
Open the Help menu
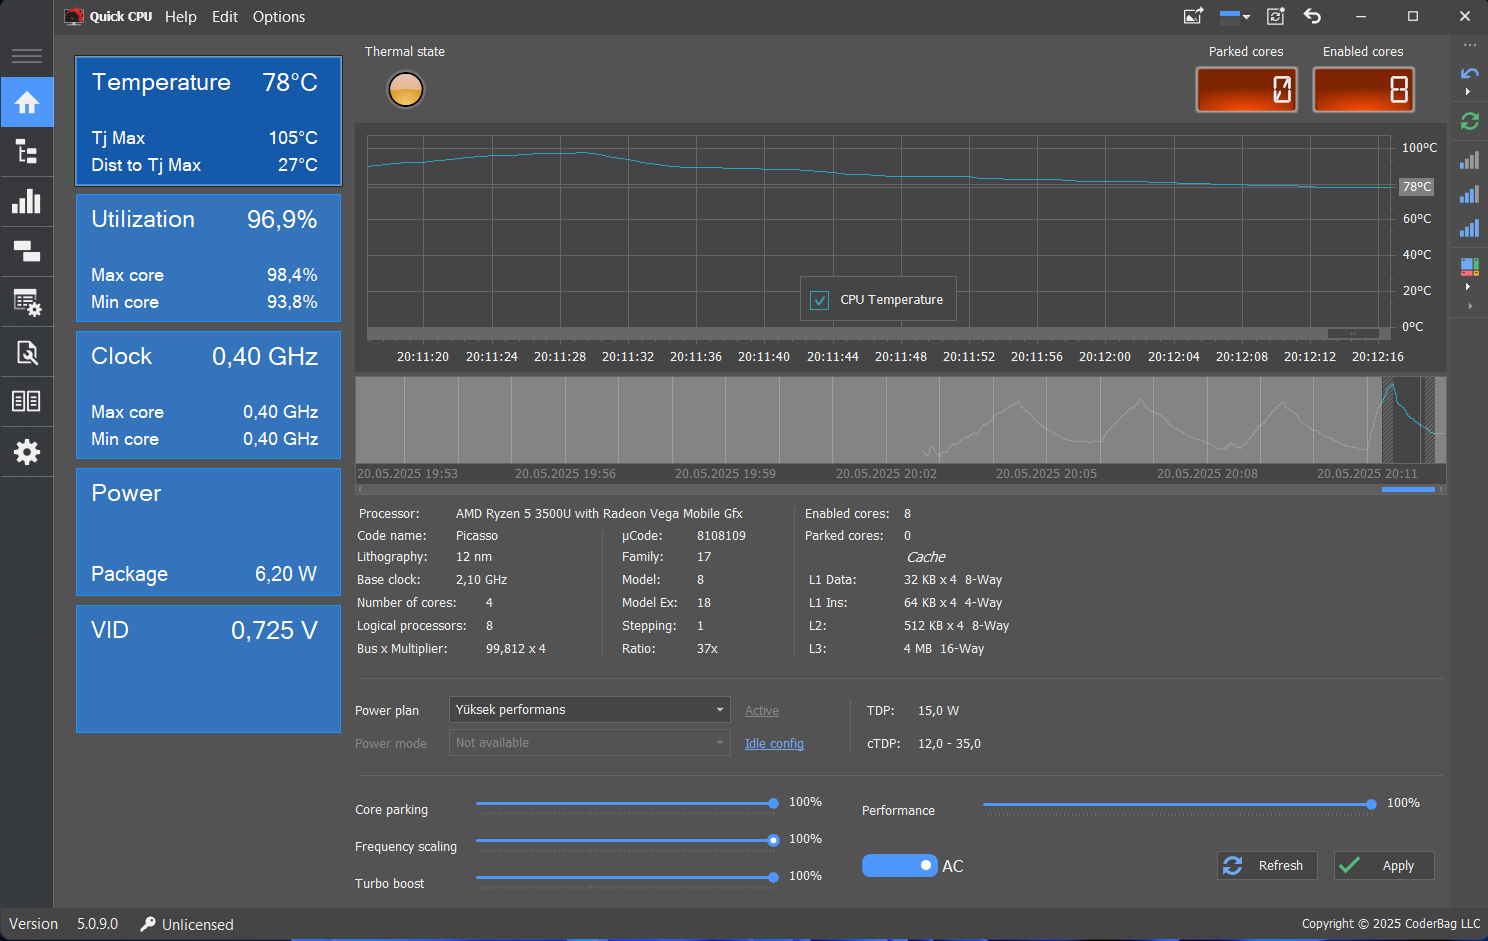(x=181, y=17)
